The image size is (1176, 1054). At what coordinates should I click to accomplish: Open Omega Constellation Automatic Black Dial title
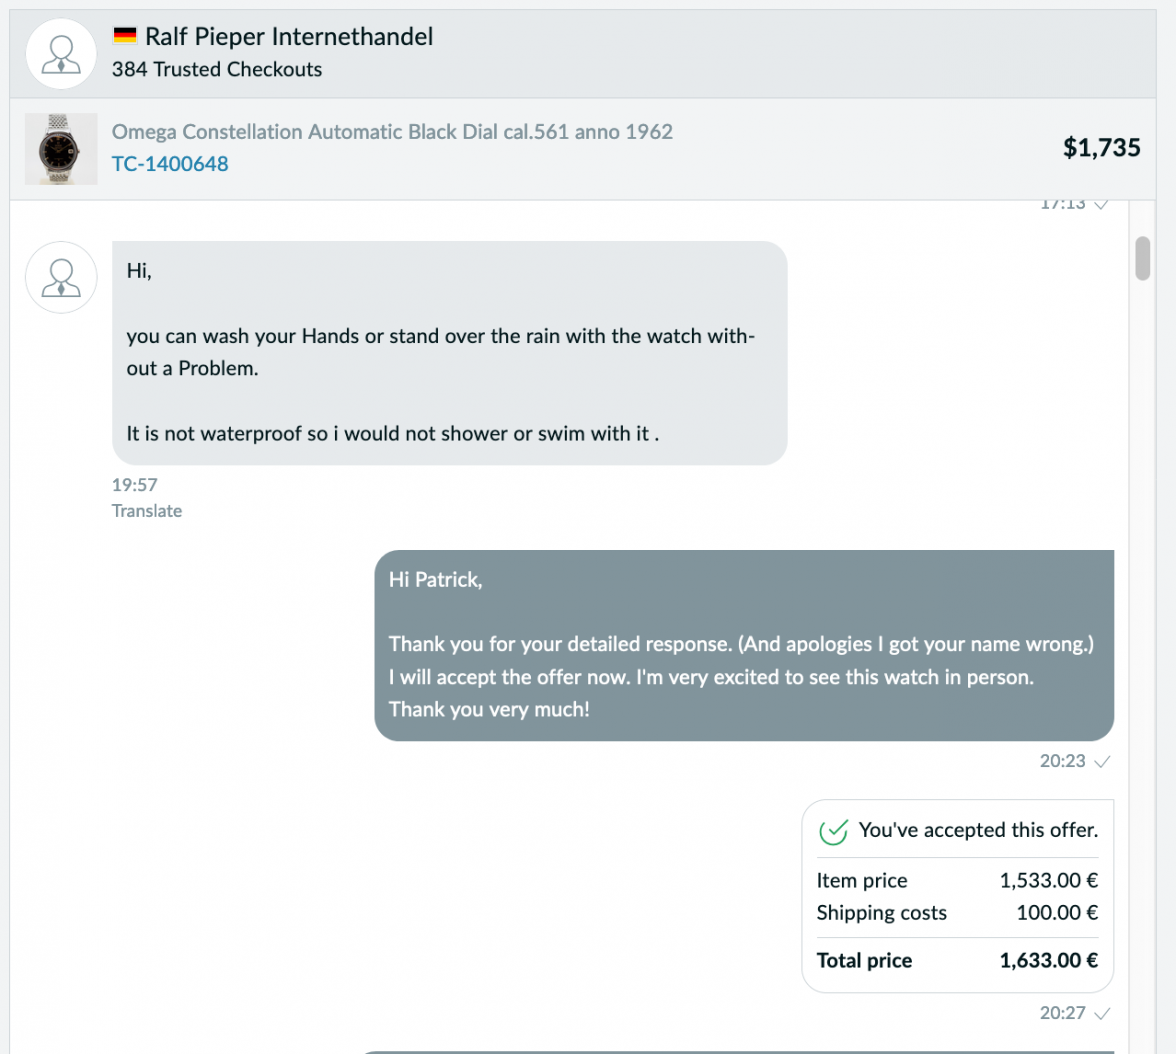tap(392, 132)
